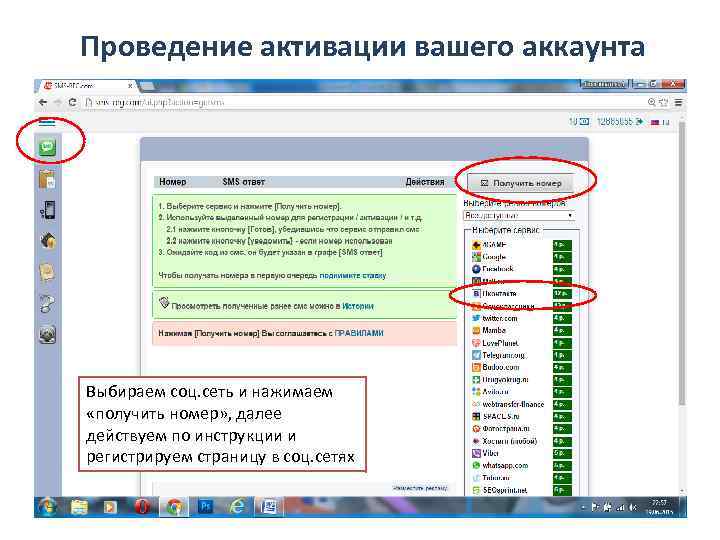This screenshot has width=720, height=540.
Task: Click the wallet-and-coins sidebar icon
Action: tap(48, 241)
